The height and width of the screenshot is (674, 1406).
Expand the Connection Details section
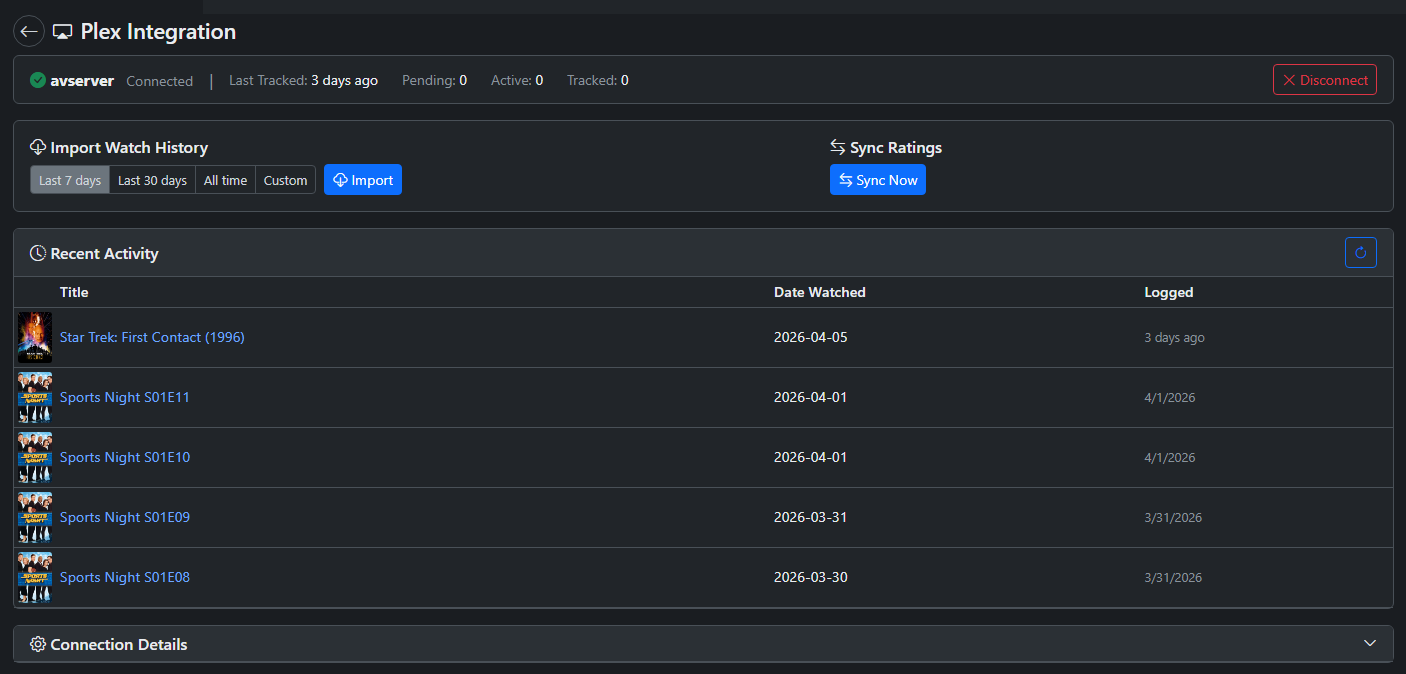tap(1371, 644)
